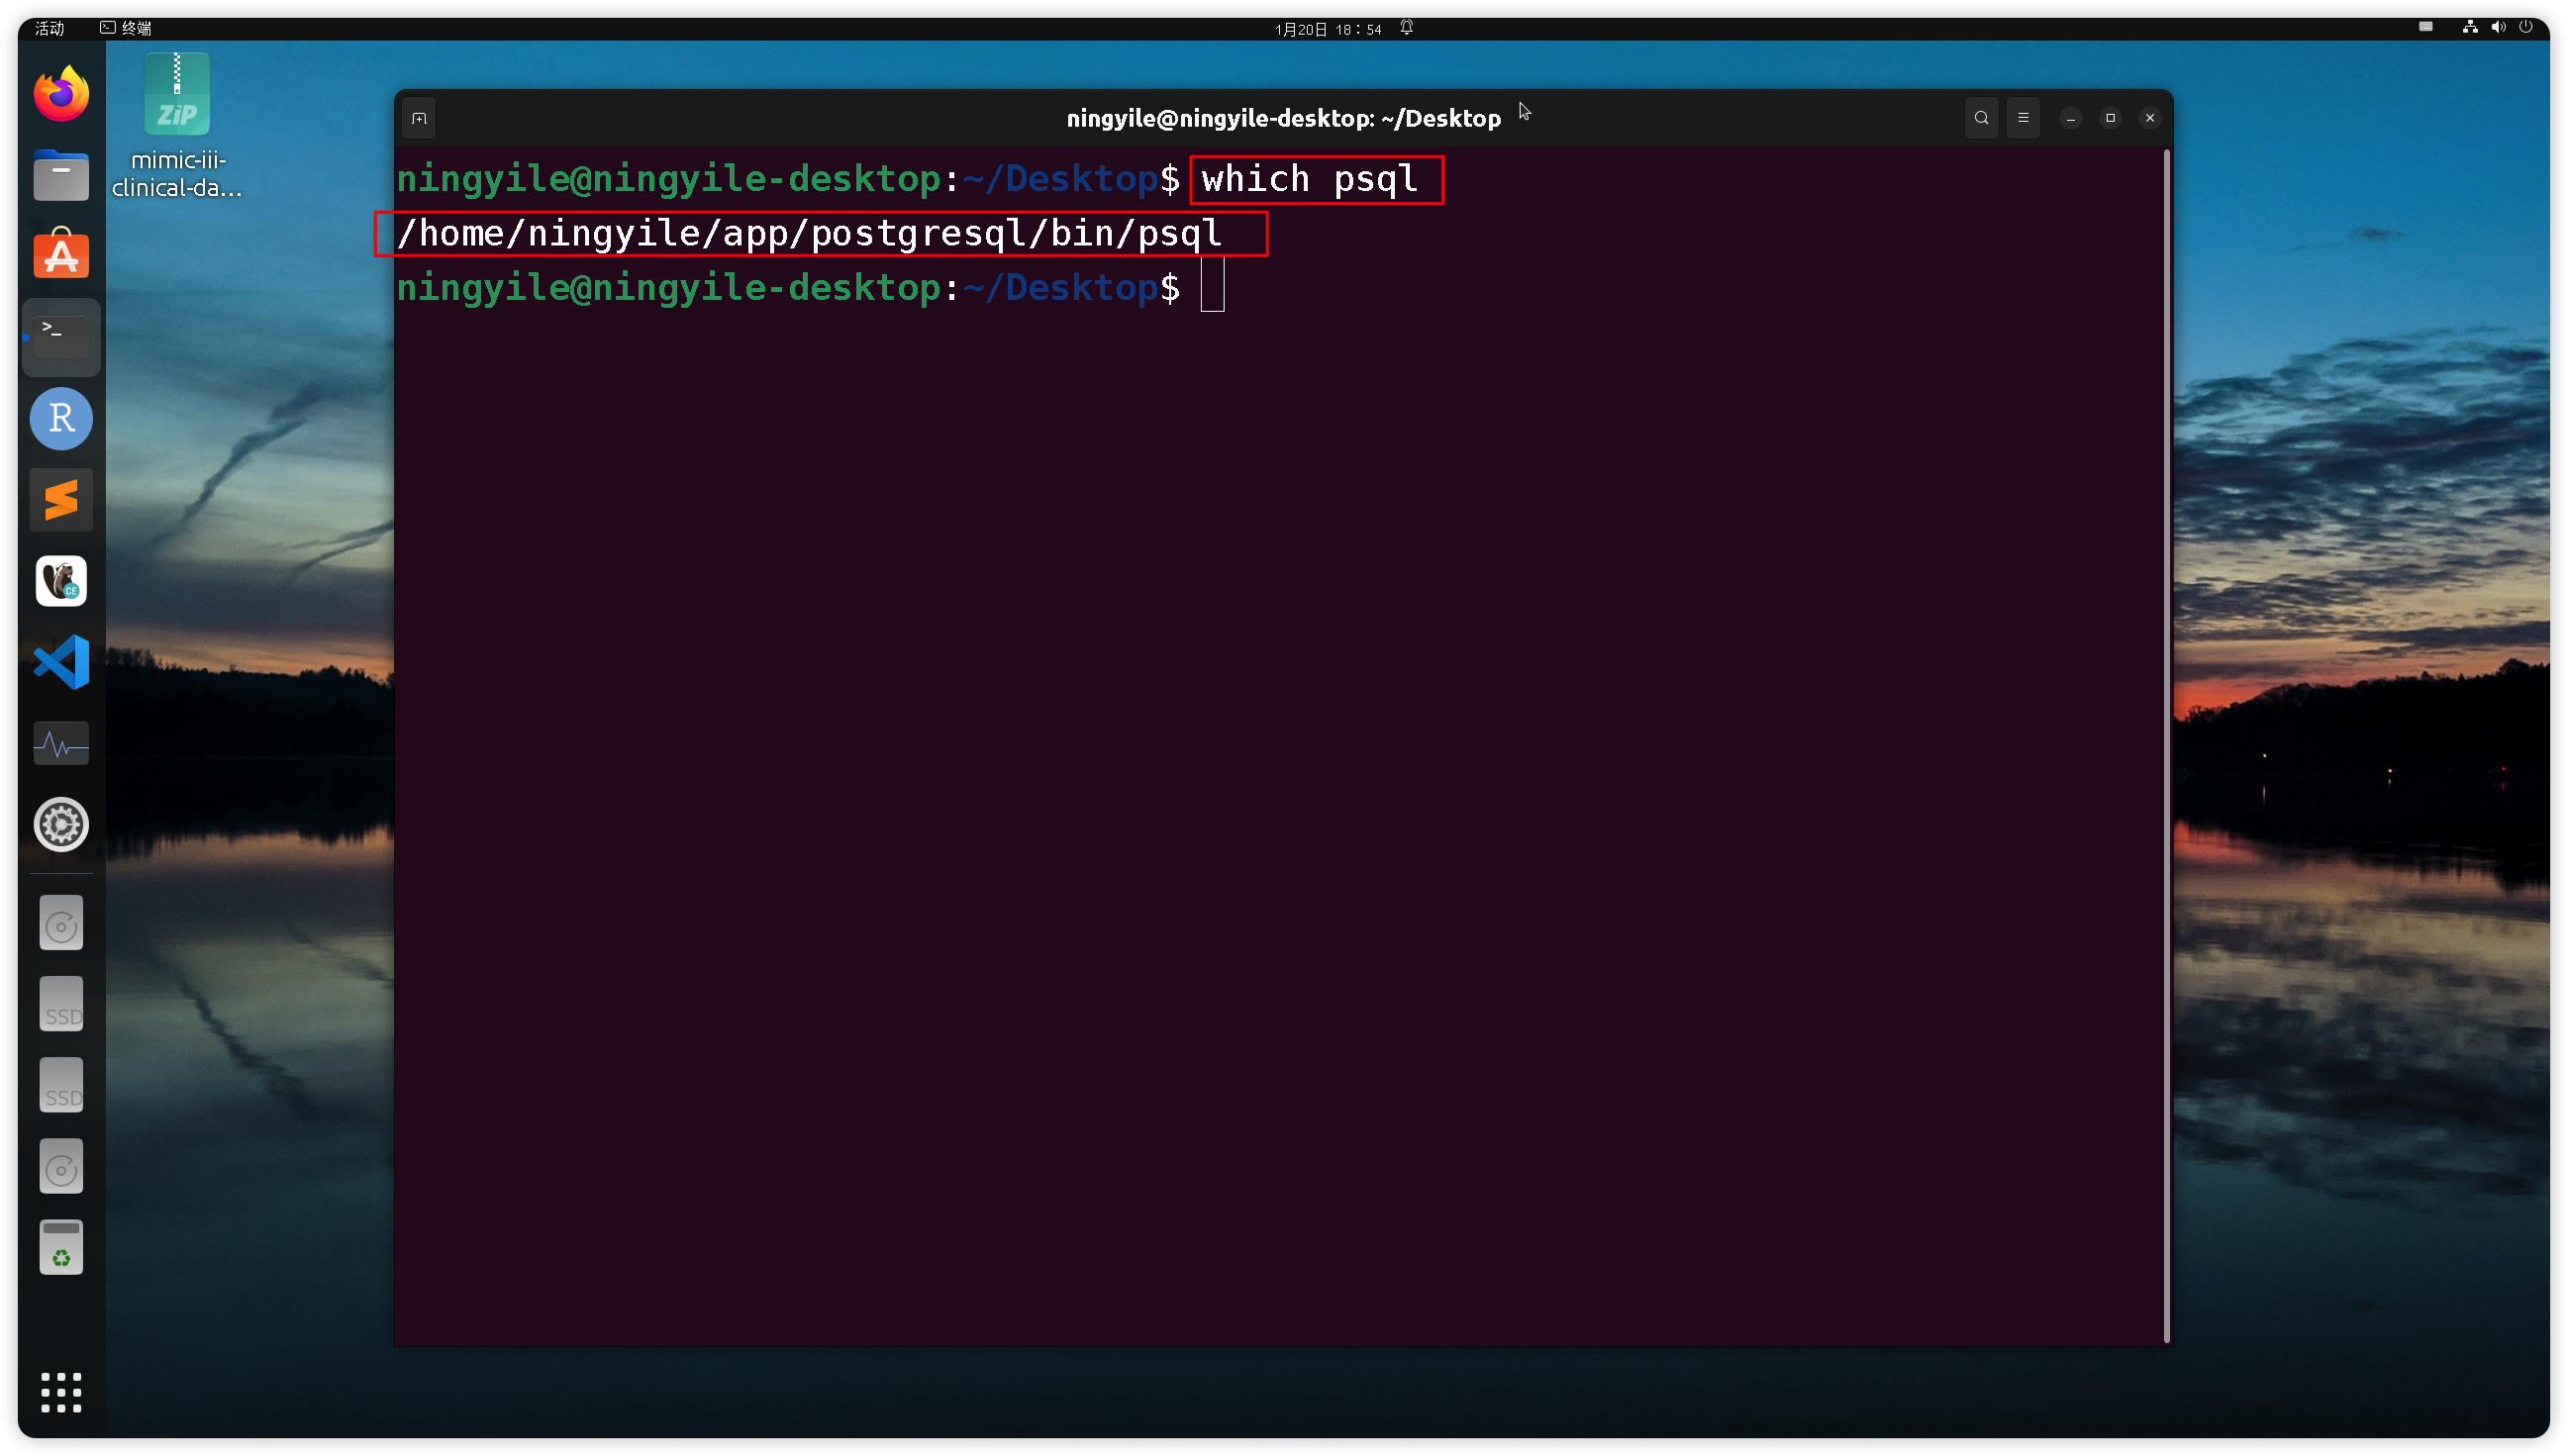Open the Trash in dock
The image size is (2568, 1456).
pos(61,1248)
